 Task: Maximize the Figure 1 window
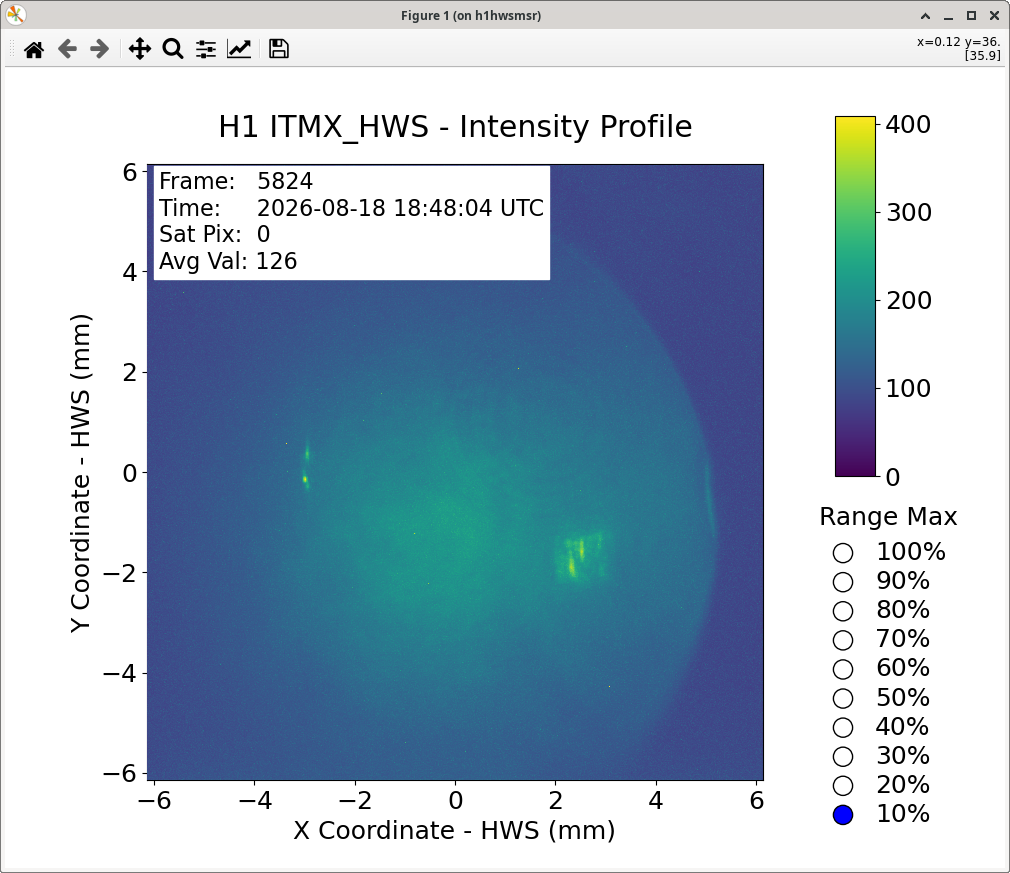pos(971,15)
